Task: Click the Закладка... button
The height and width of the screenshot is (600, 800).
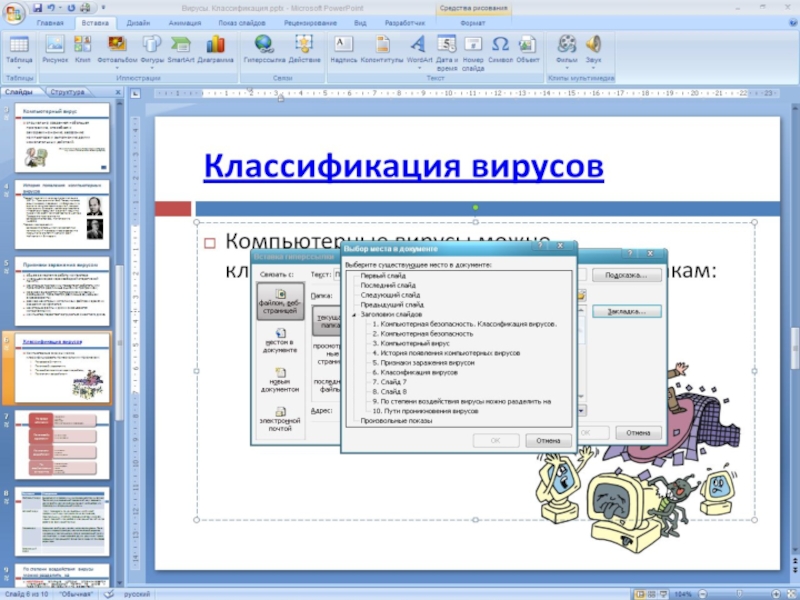Action: click(x=626, y=311)
